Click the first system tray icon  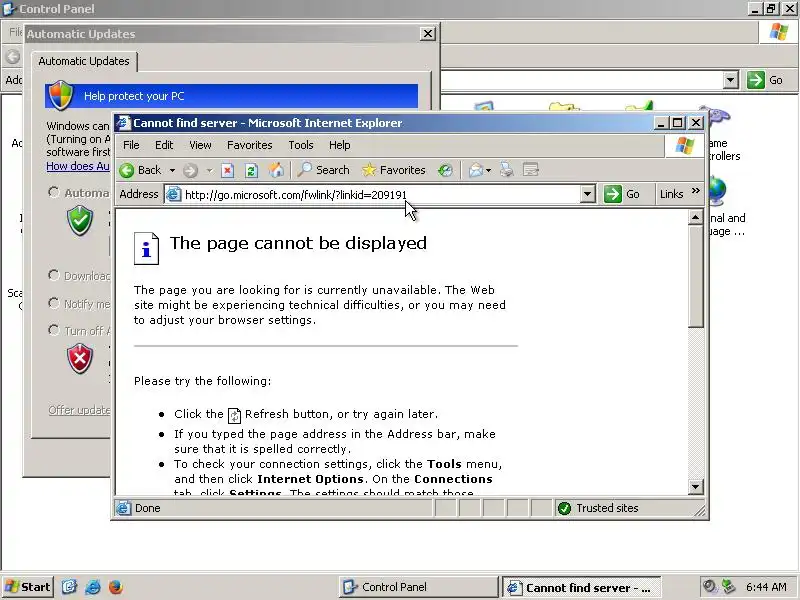tap(709, 586)
